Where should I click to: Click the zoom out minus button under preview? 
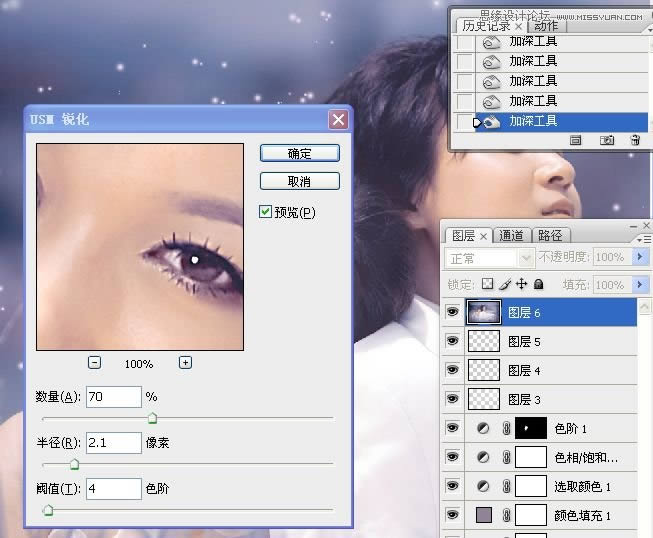(94, 363)
